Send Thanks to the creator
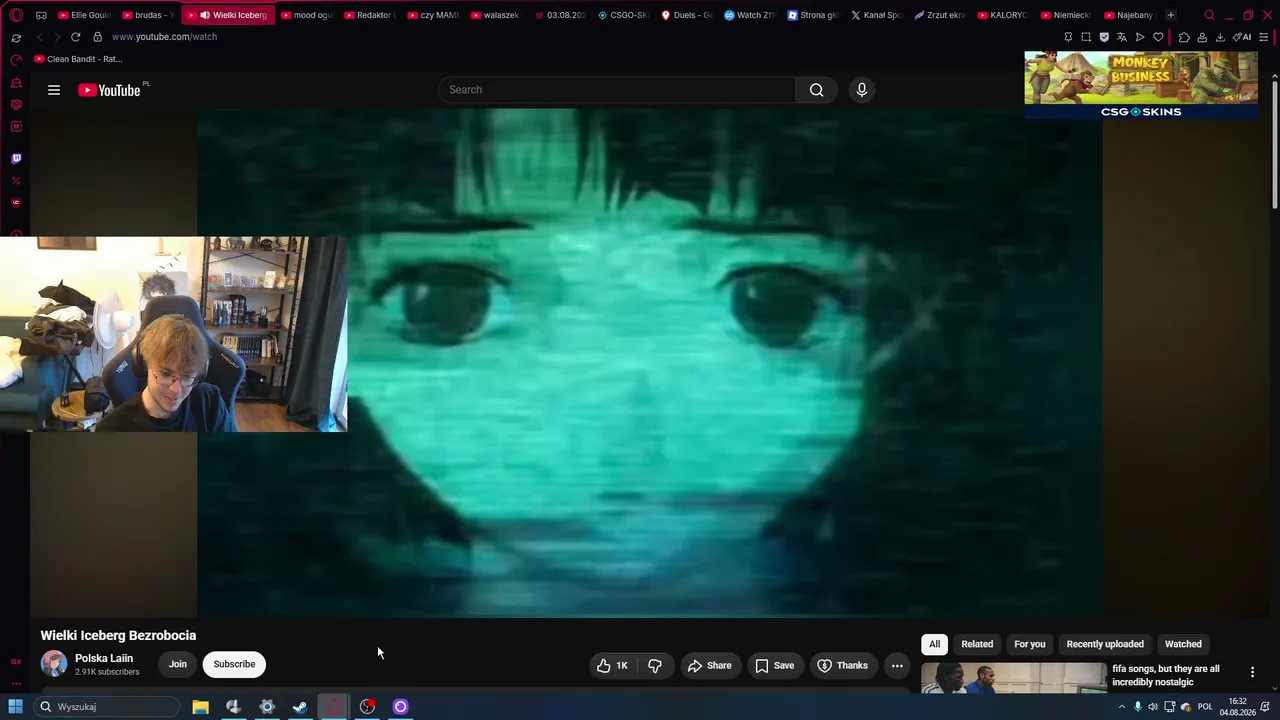Viewport: 1280px width, 720px height. click(x=843, y=666)
